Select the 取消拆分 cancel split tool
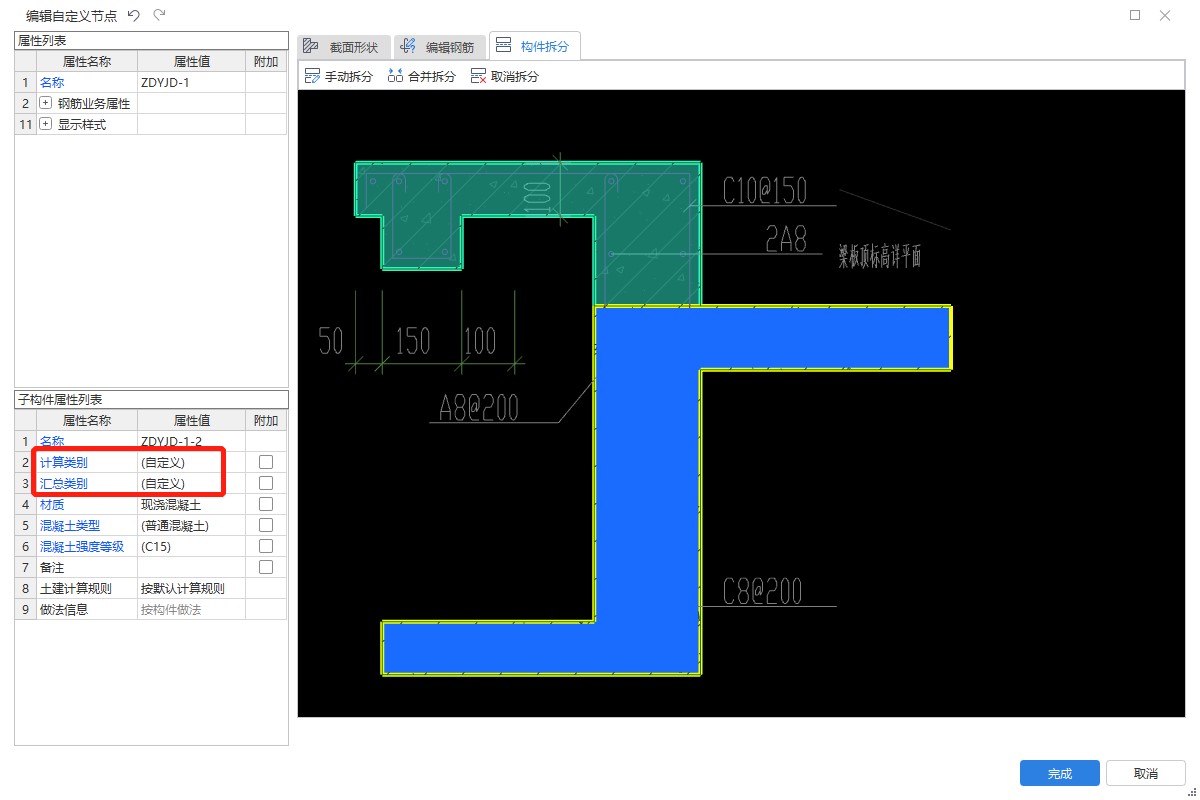The width and height of the screenshot is (1200, 800). 504,76
